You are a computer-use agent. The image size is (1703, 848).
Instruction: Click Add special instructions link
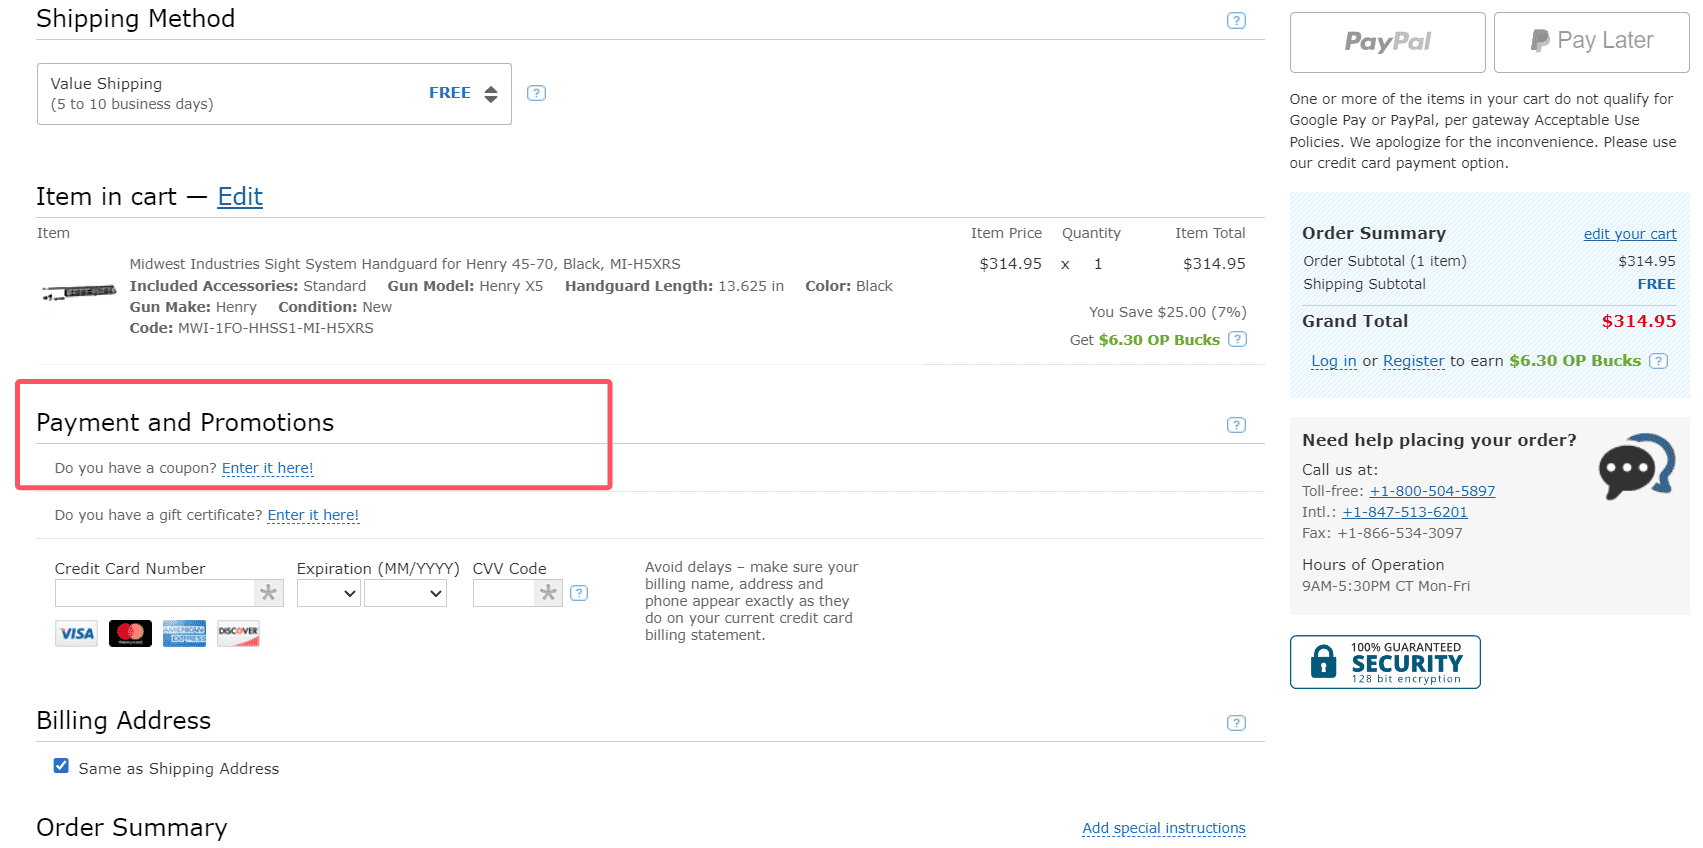[x=1163, y=828]
